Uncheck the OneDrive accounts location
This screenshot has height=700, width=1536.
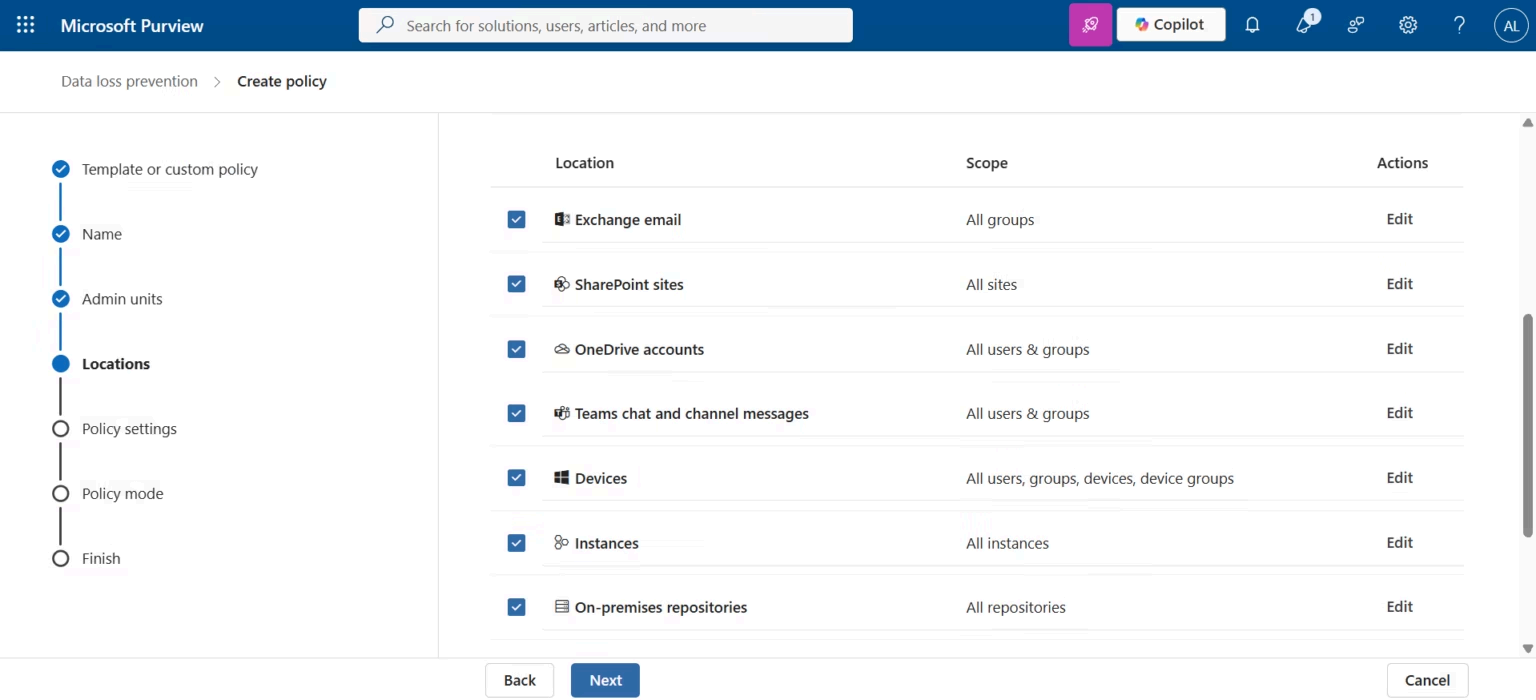click(x=516, y=349)
